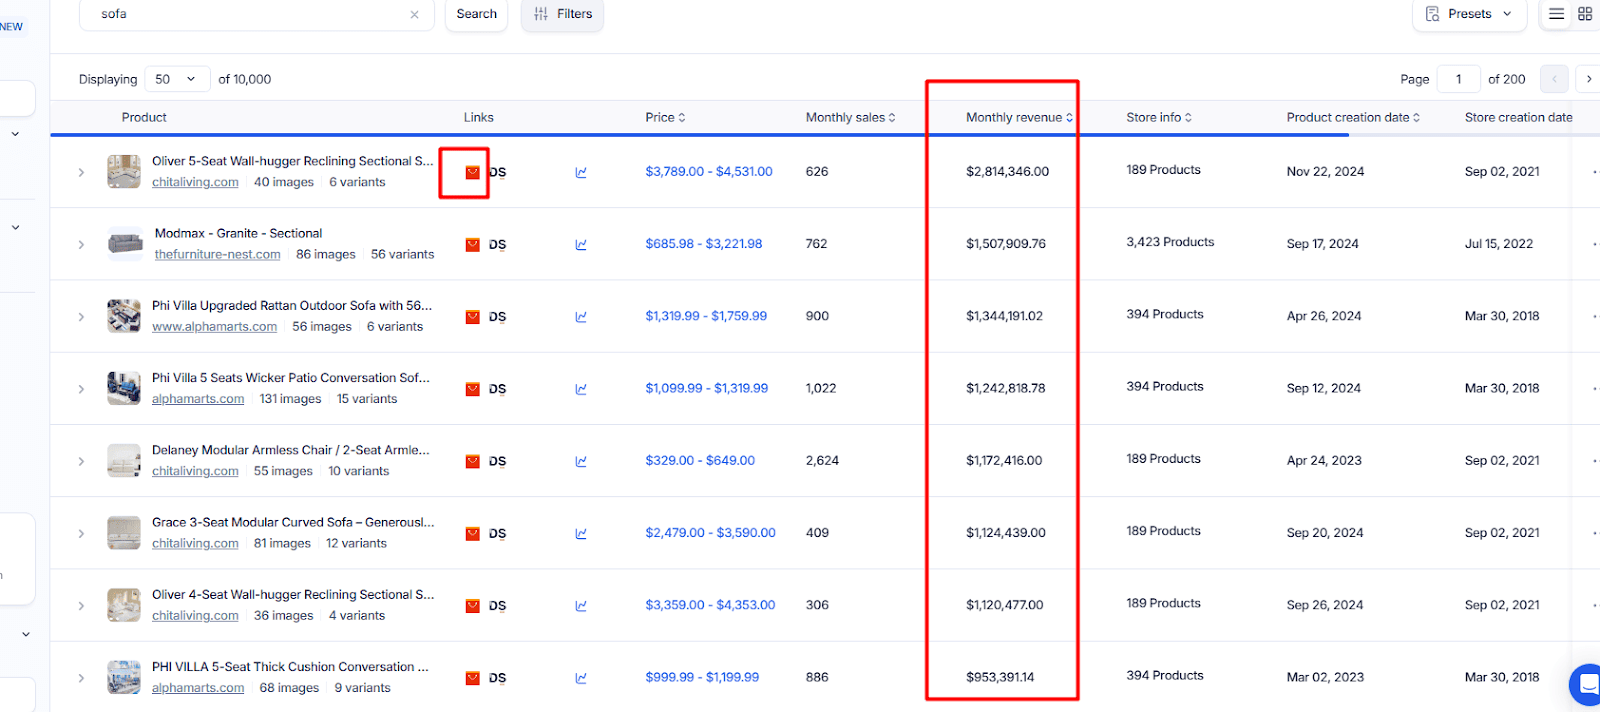Click the red icon in Grace 3-Seat row

(473, 534)
